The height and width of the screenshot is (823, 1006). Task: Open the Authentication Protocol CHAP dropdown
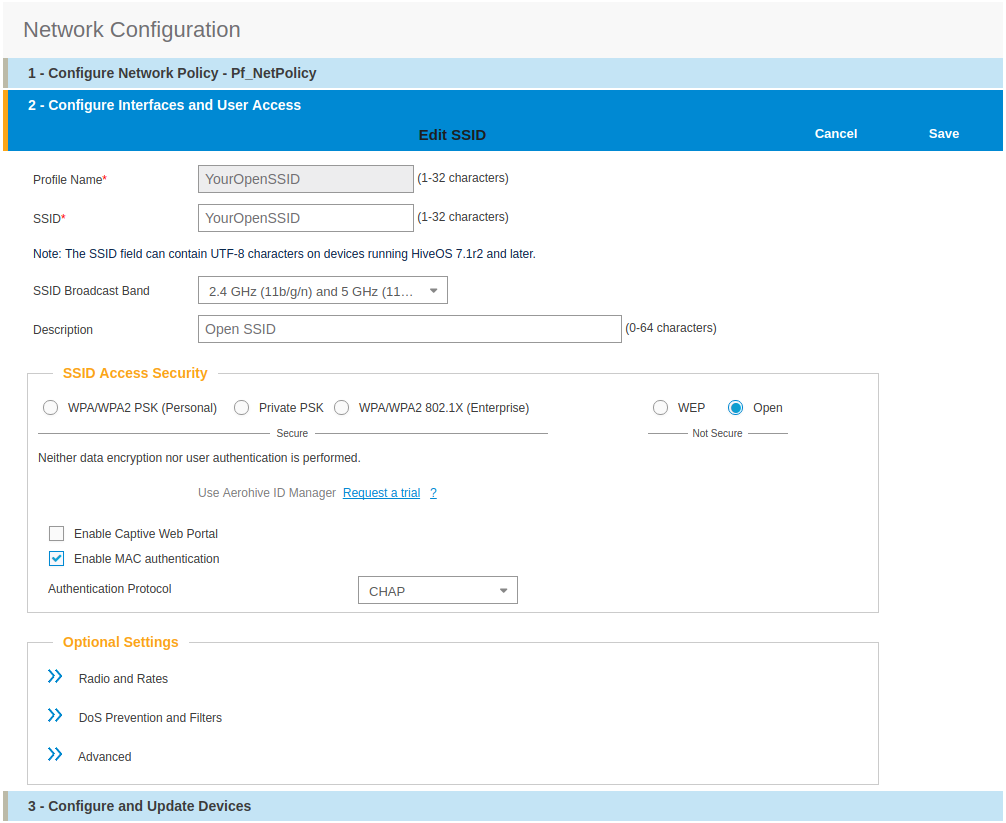click(x=437, y=591)
